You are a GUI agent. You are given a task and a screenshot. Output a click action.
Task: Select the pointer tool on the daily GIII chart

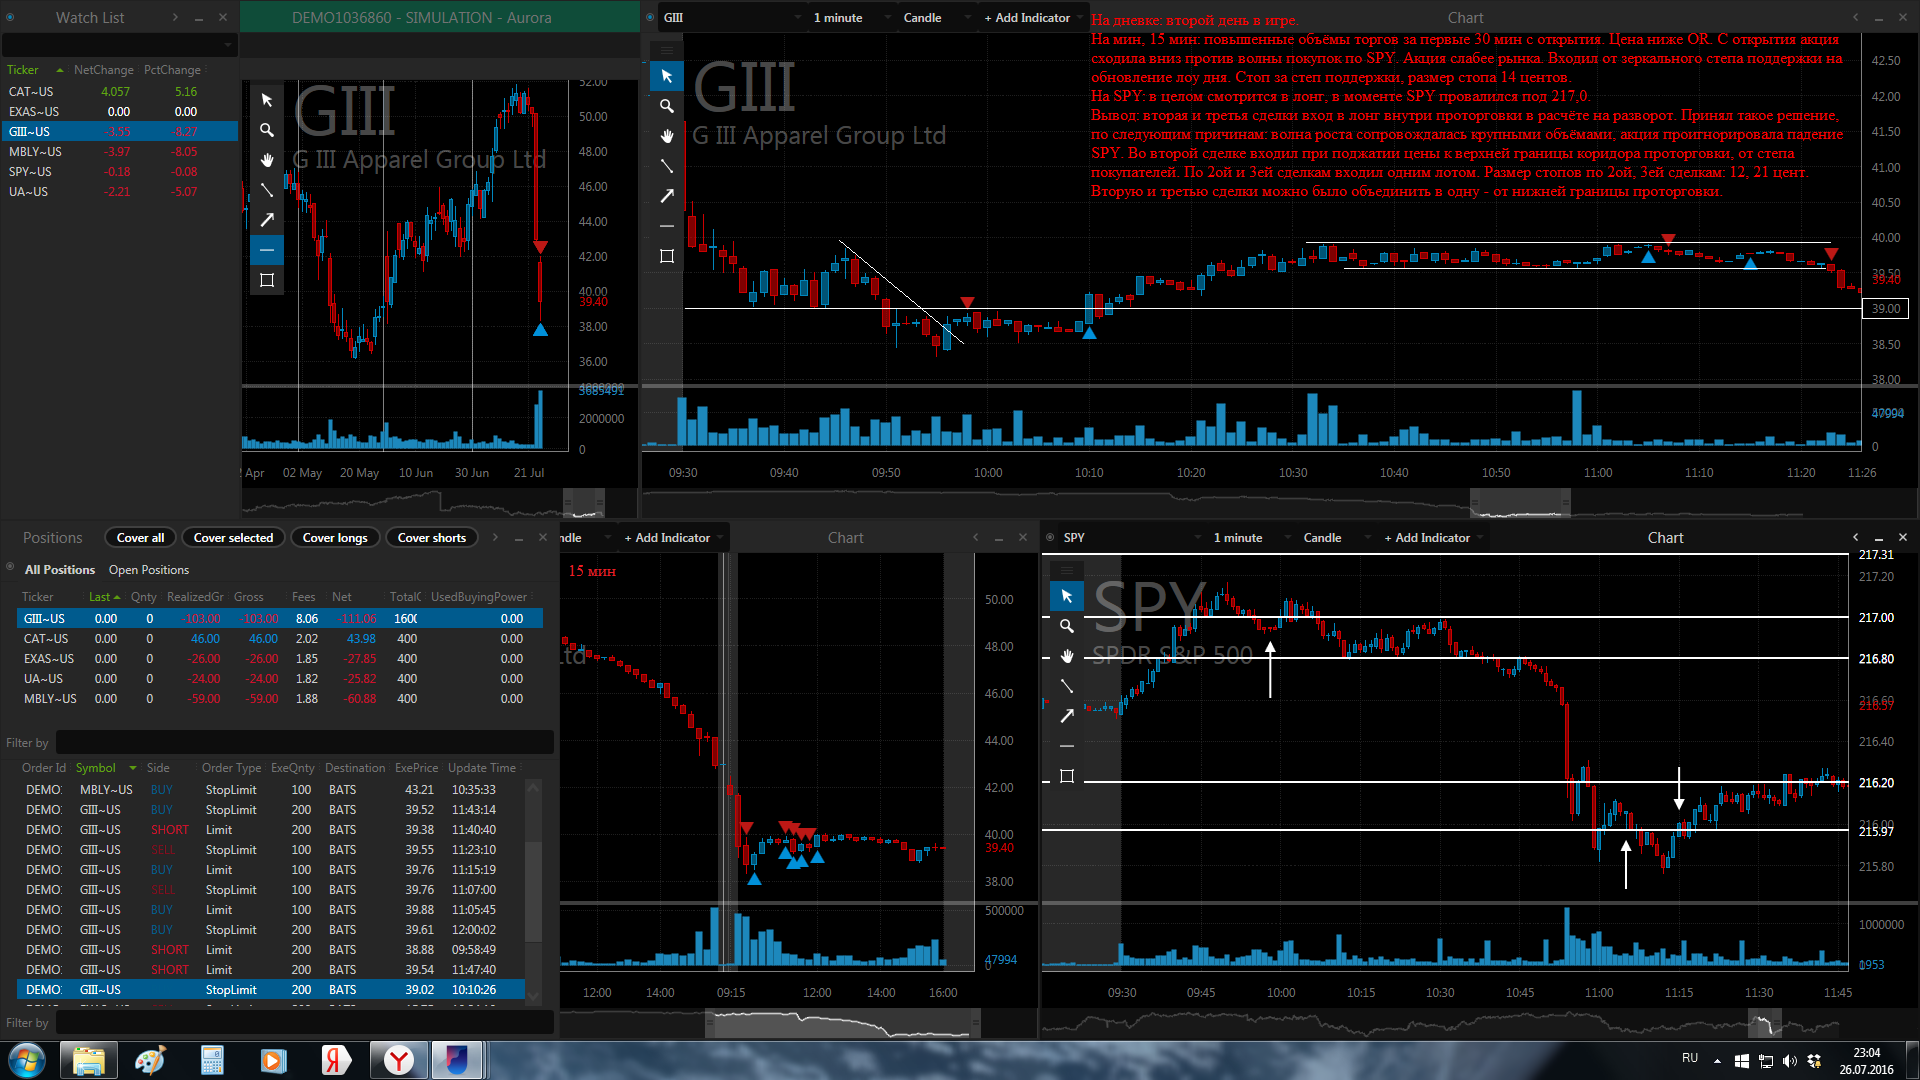[x=267, y=100]
